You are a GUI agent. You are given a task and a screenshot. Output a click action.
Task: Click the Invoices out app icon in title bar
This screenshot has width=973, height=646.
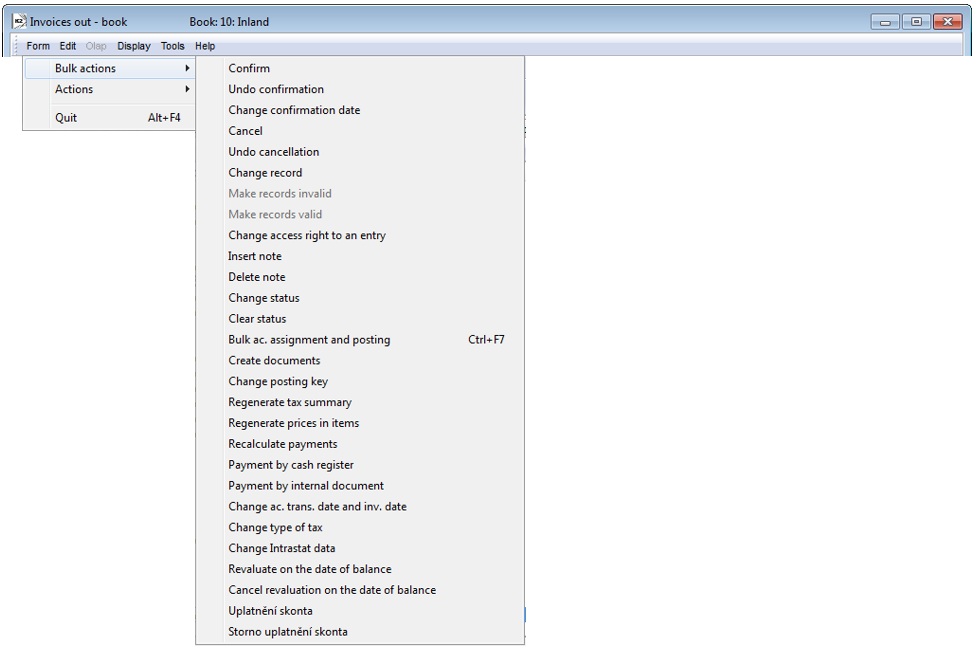click(19, 21)
